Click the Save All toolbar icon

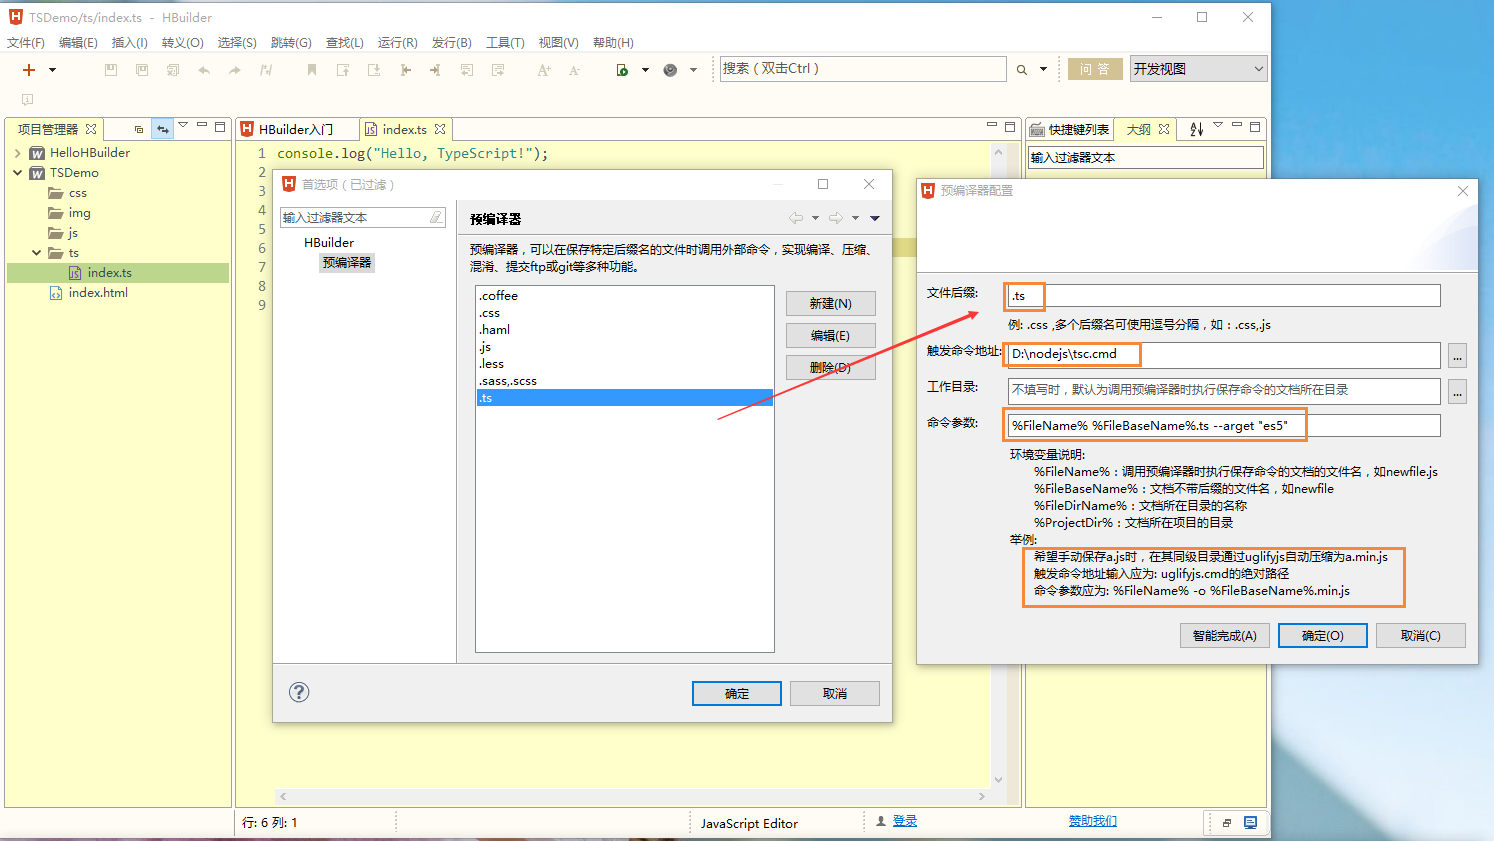[x=142, y=70]
